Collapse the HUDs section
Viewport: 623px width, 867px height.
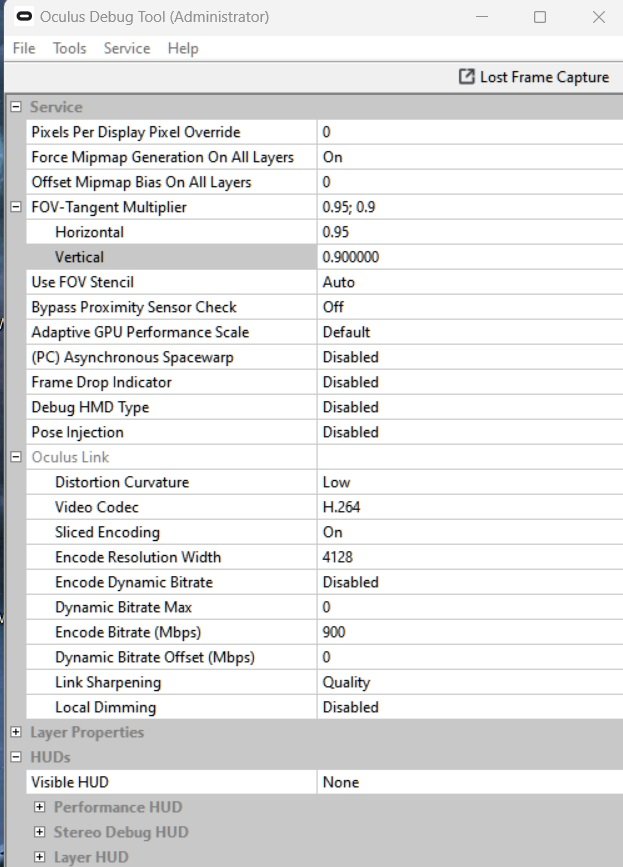[16, 756]
